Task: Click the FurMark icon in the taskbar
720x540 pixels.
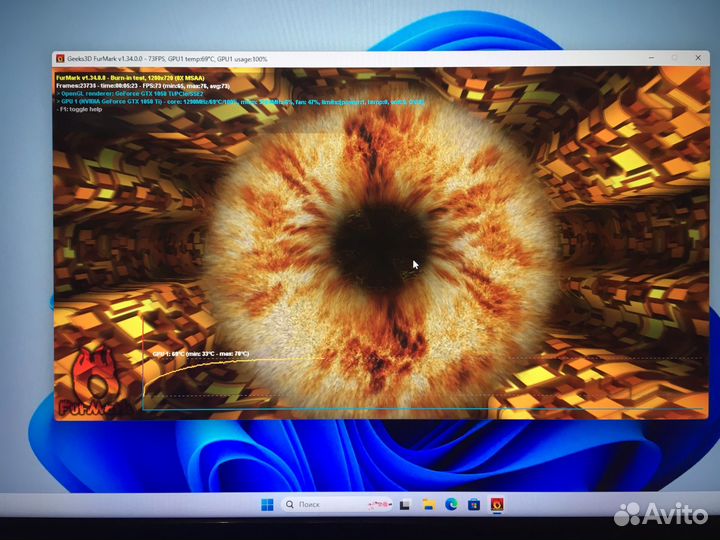Action: click(x=497, y=505)
